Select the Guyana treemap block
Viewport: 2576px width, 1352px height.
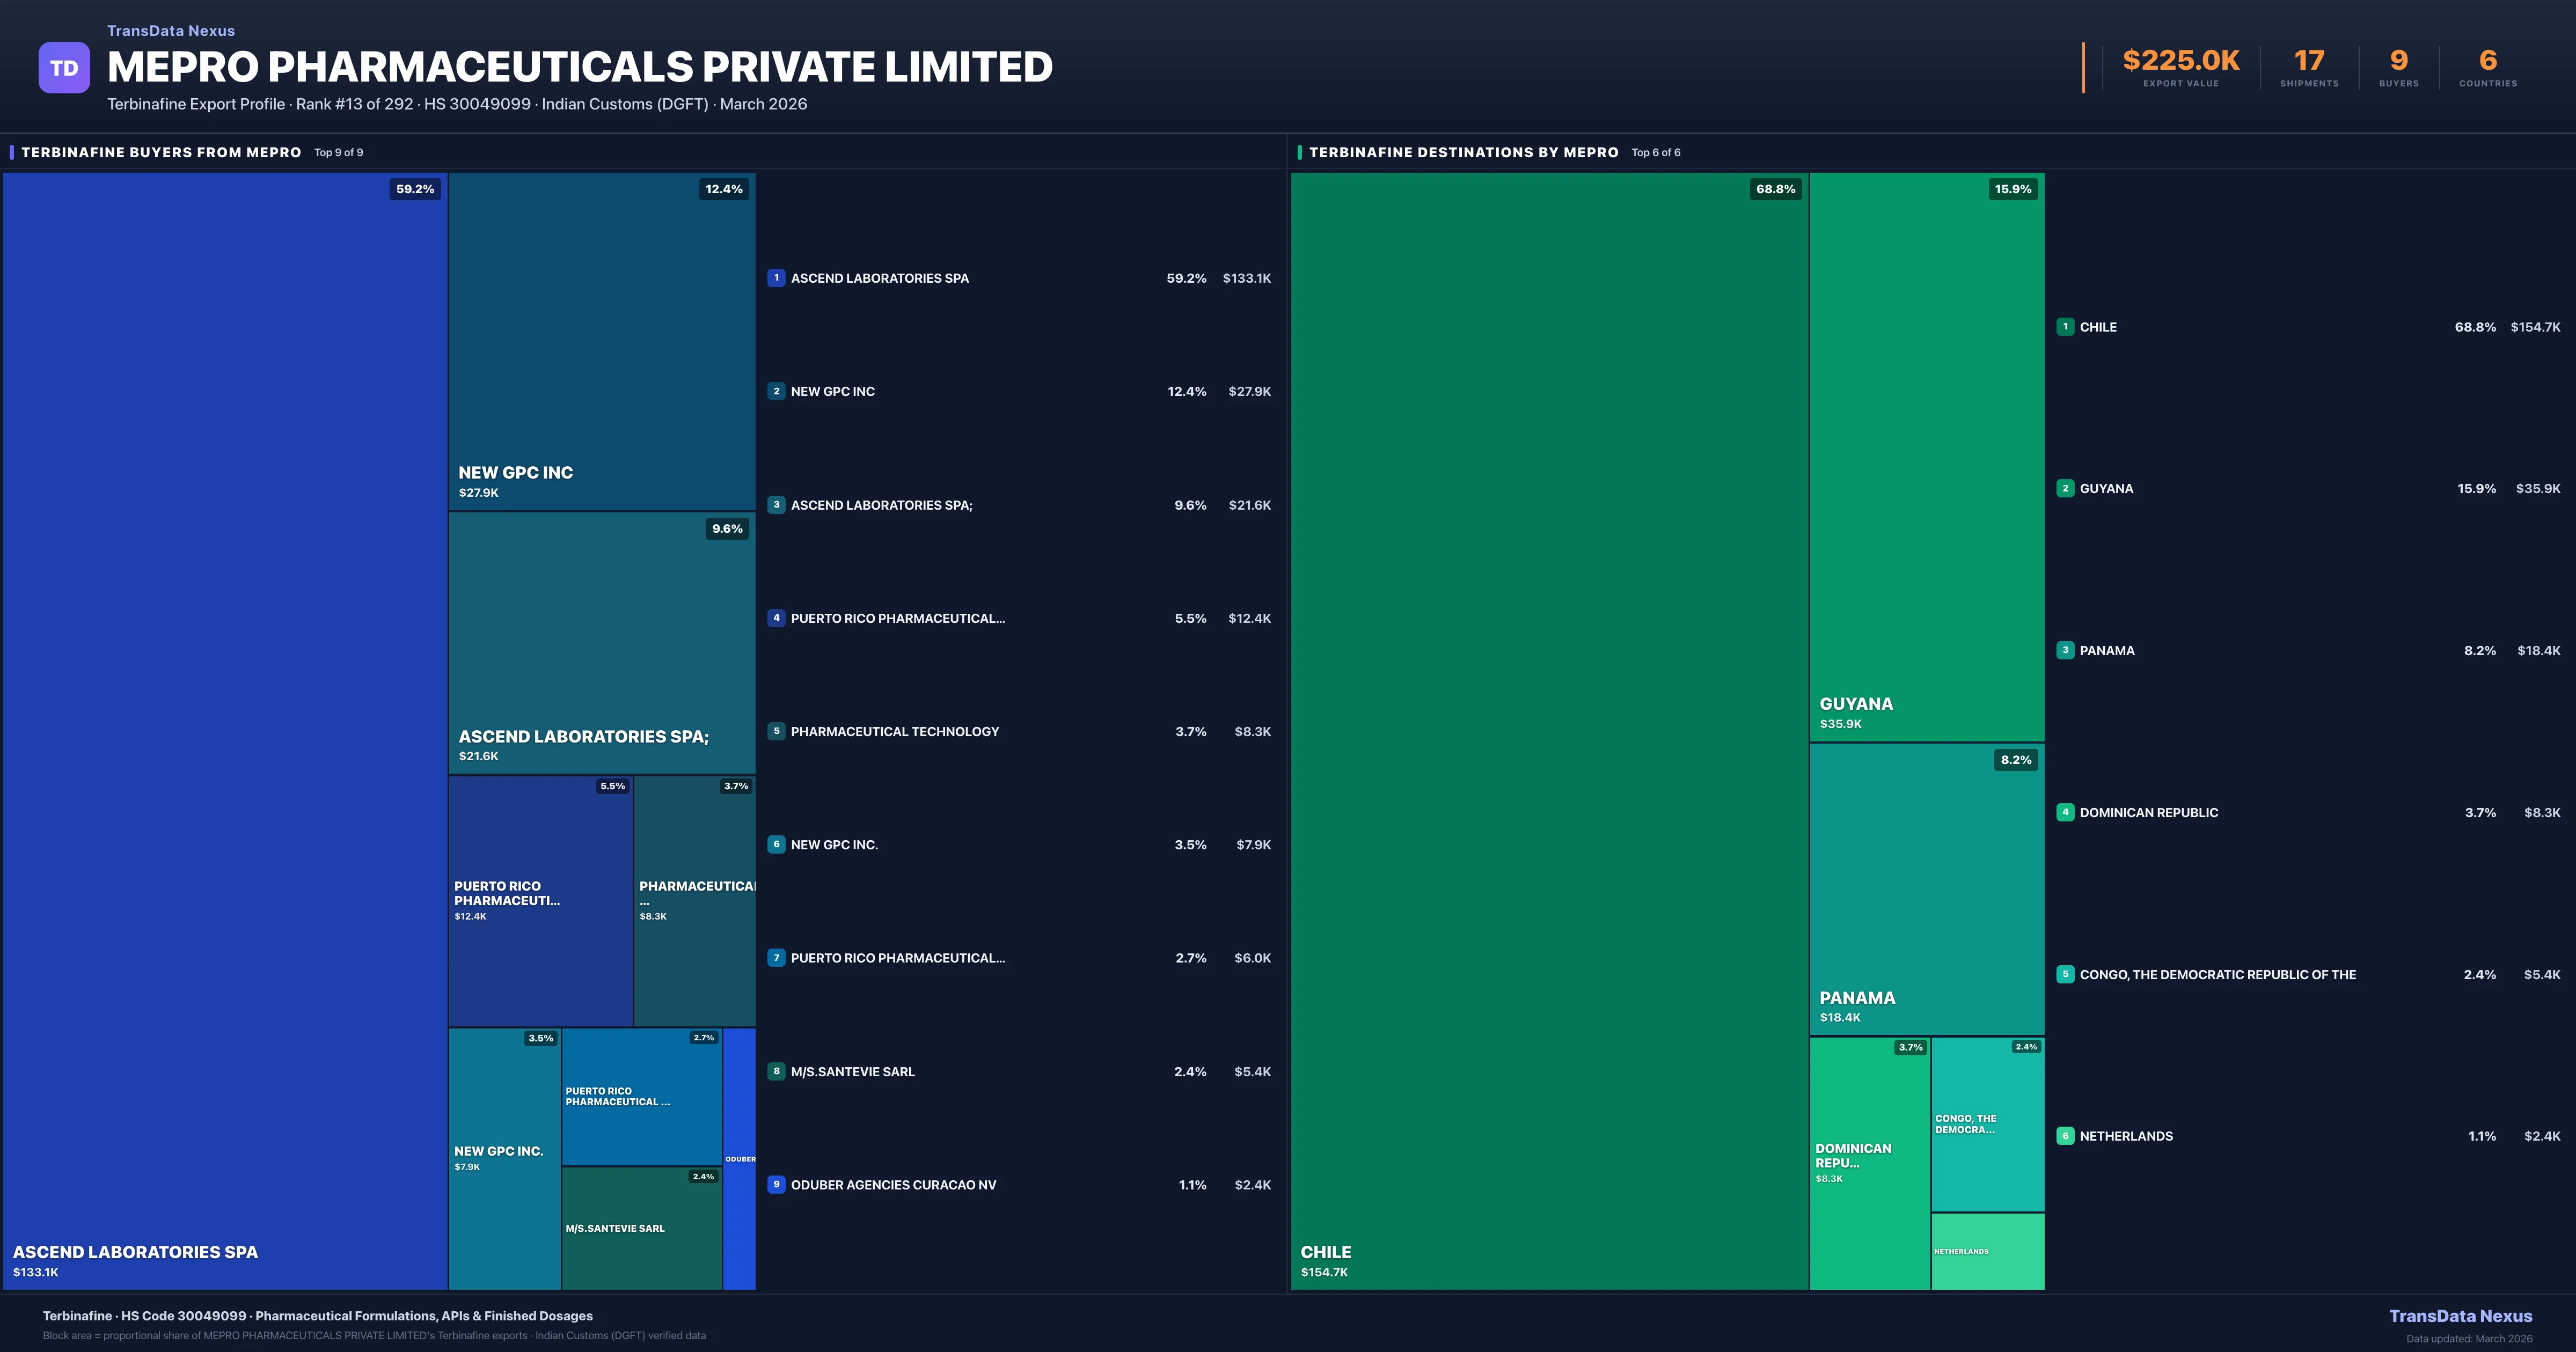[x=1926, y=457]
